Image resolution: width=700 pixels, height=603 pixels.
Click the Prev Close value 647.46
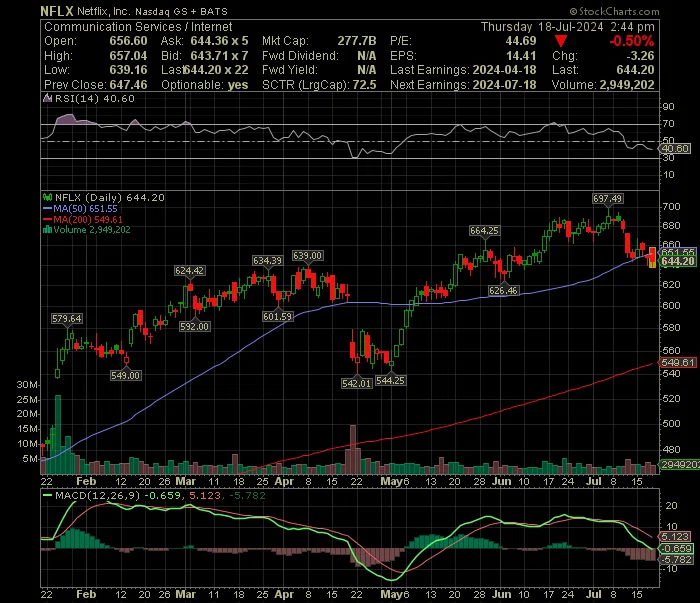point(129,85)
